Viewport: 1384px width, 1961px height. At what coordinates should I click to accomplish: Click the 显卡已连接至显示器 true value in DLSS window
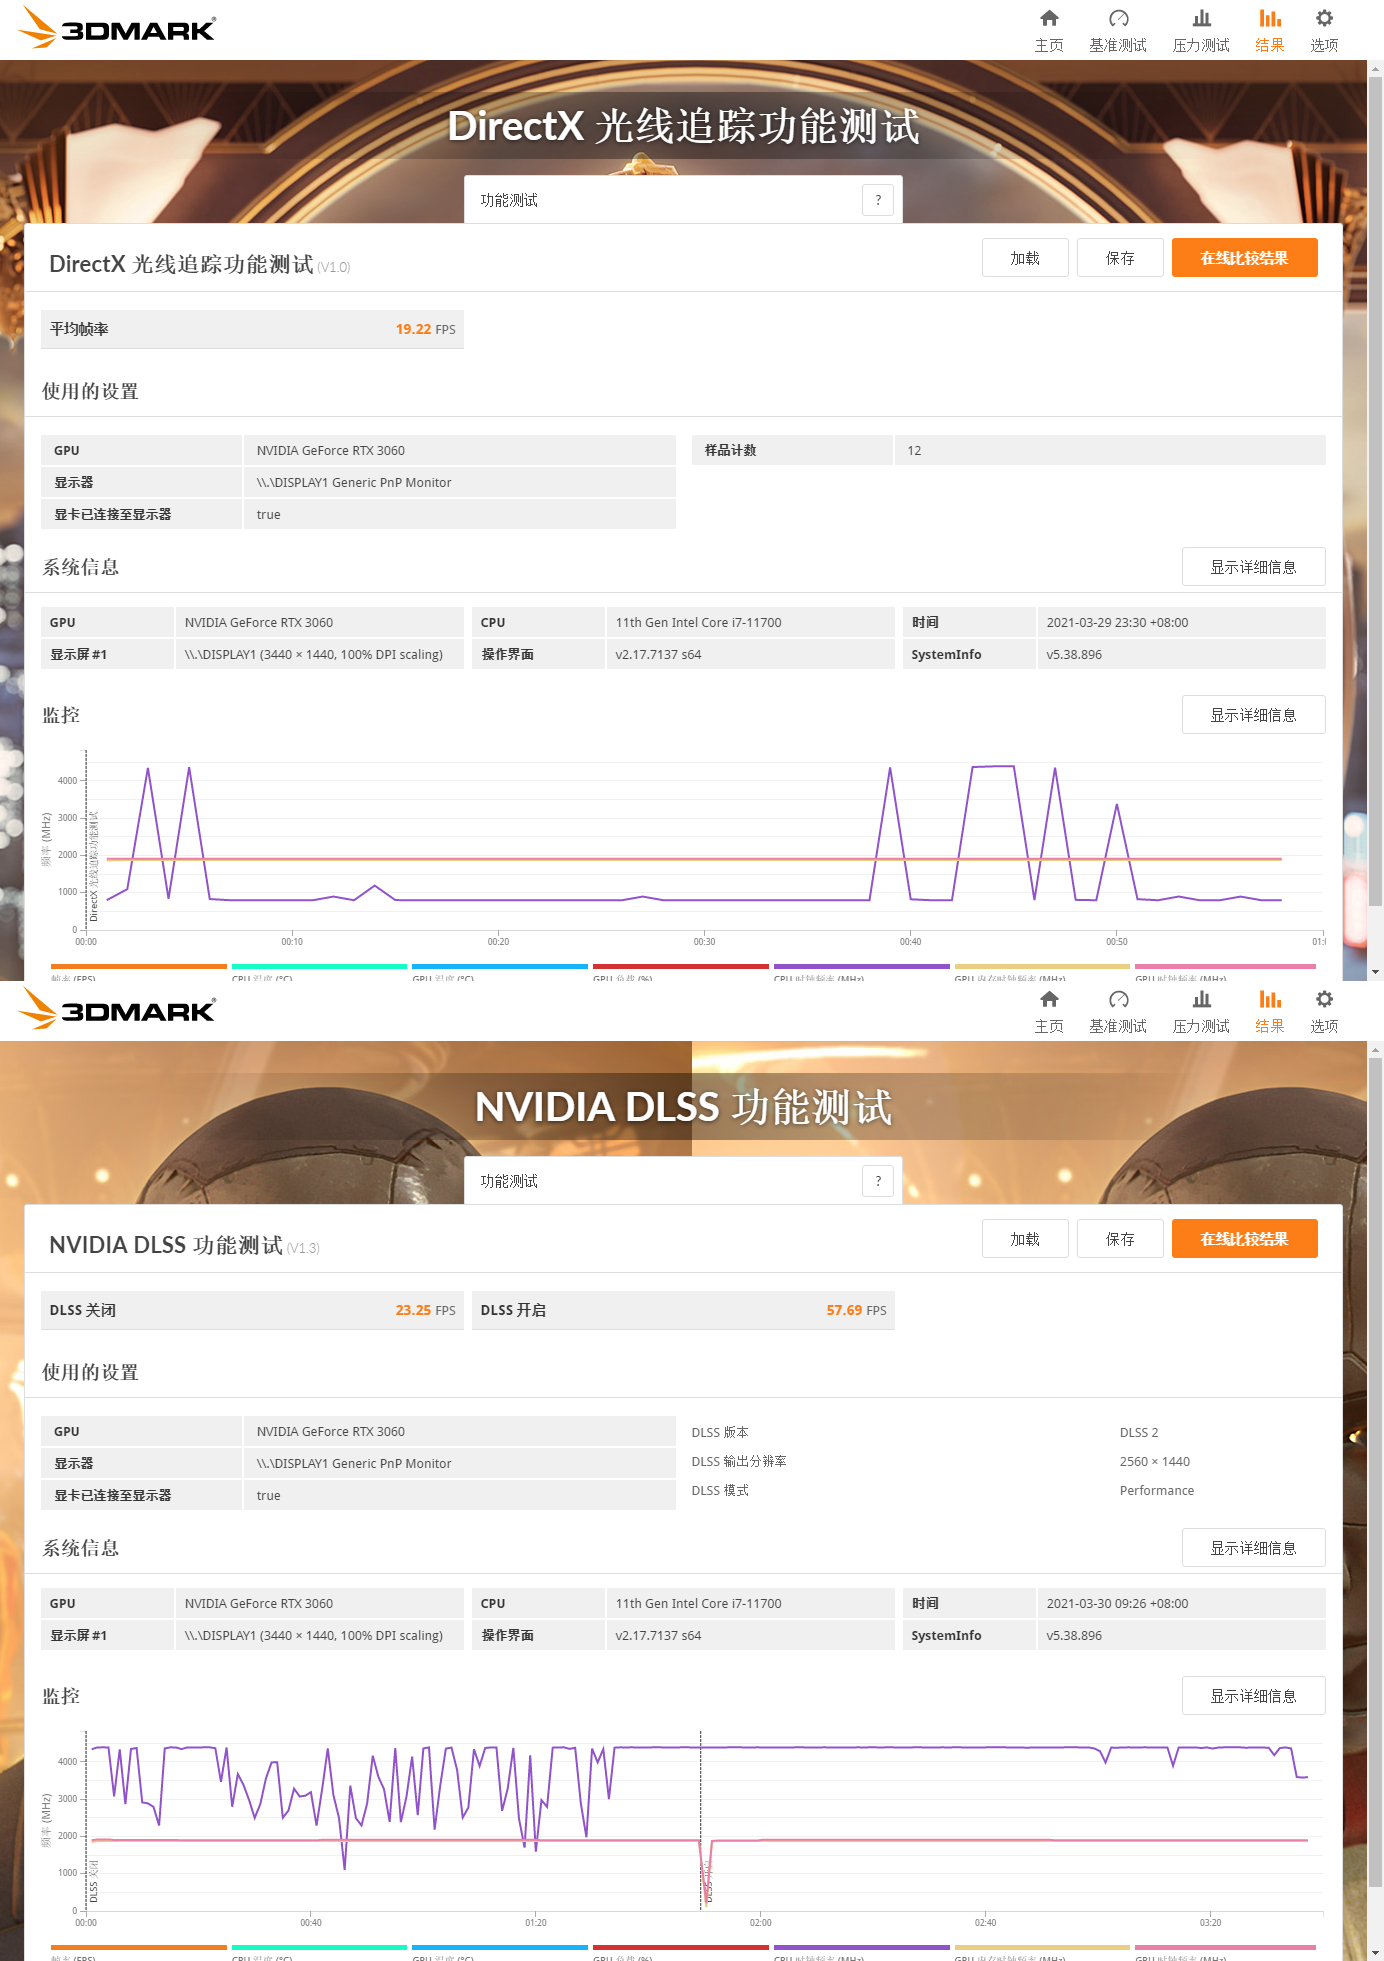tap(268, 1496)
